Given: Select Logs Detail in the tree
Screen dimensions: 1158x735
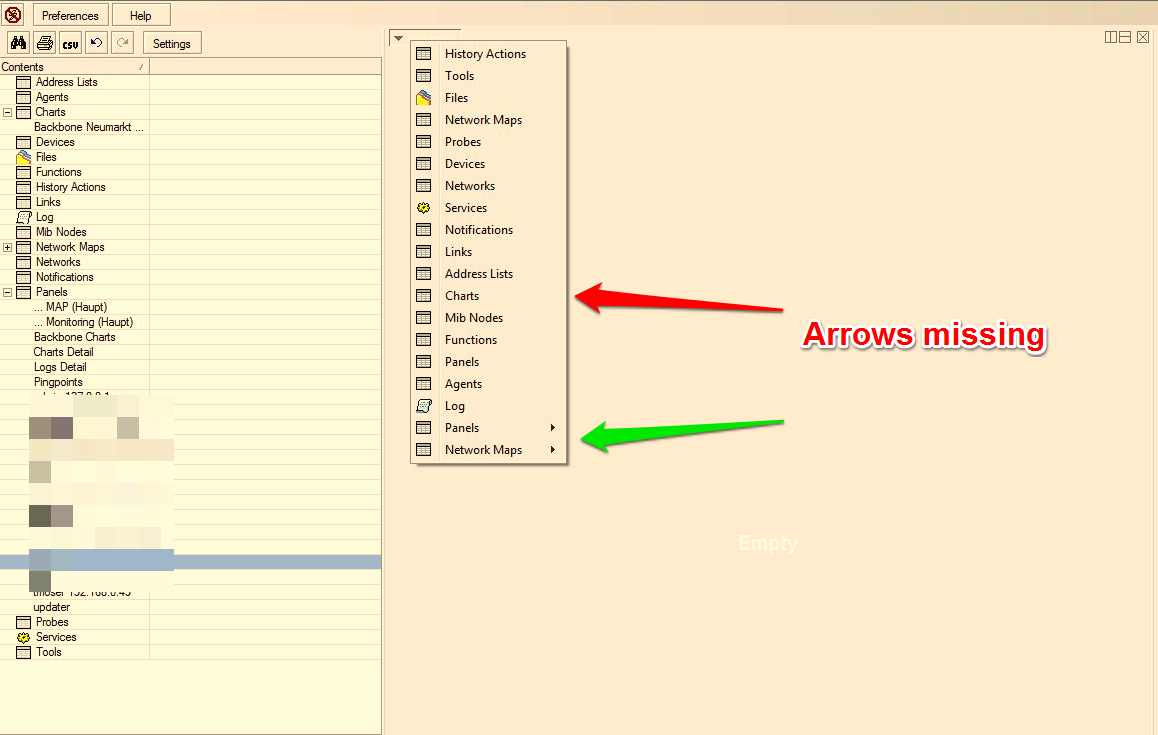Looking at the screenshot, I should tap(60, 367).
